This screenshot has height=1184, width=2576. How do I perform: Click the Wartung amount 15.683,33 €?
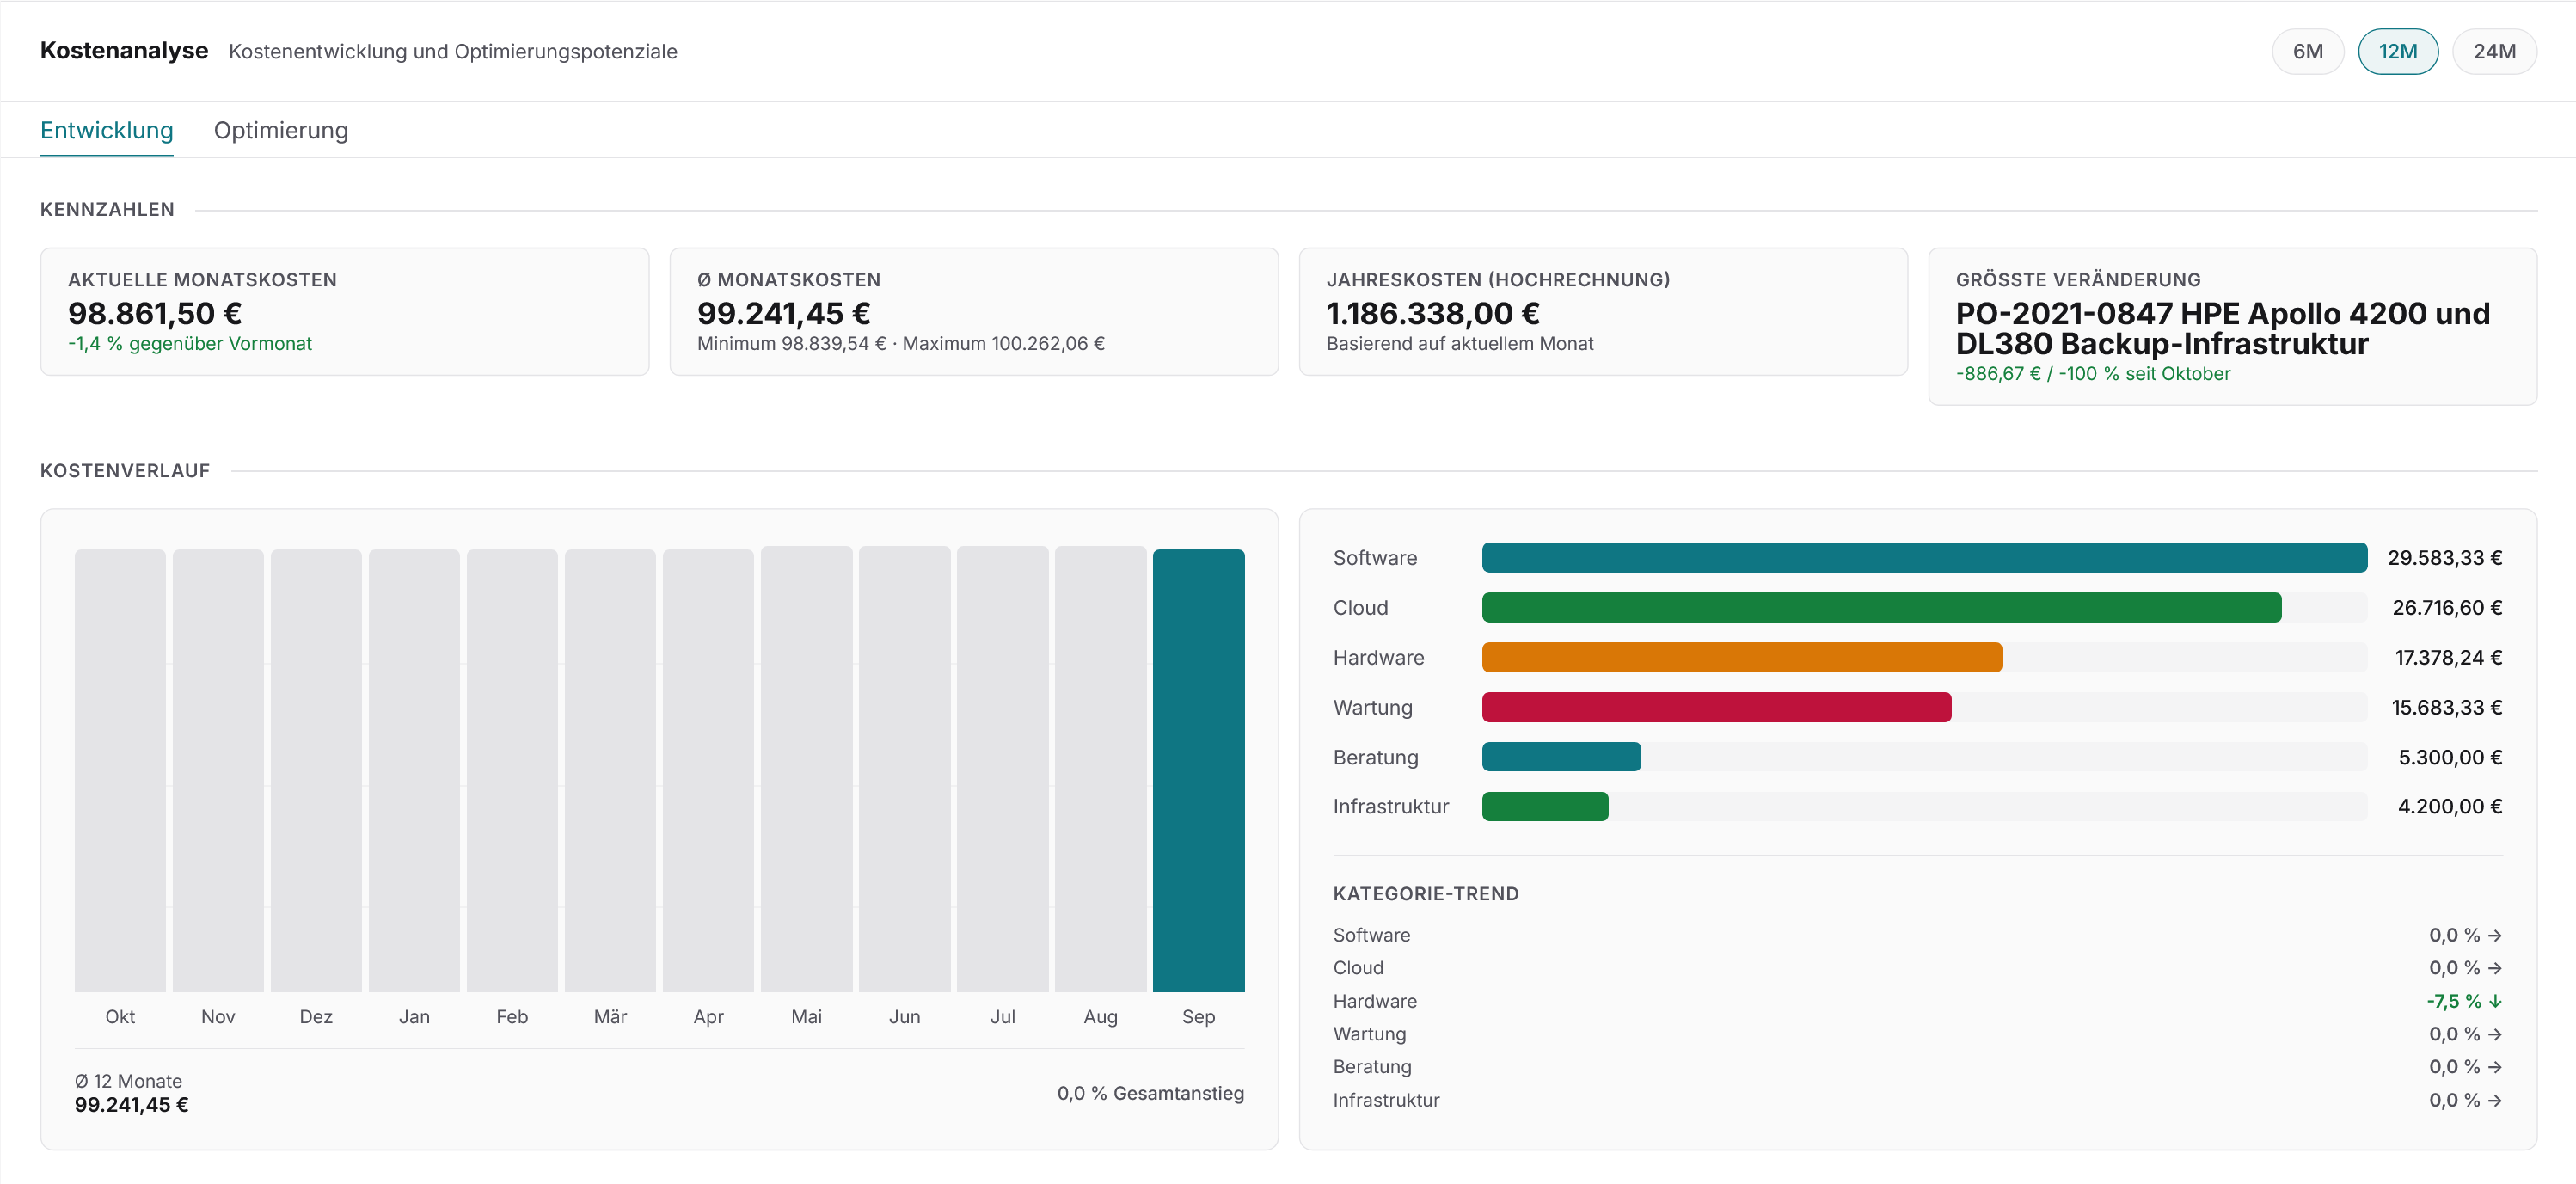tap(2447, 707)
